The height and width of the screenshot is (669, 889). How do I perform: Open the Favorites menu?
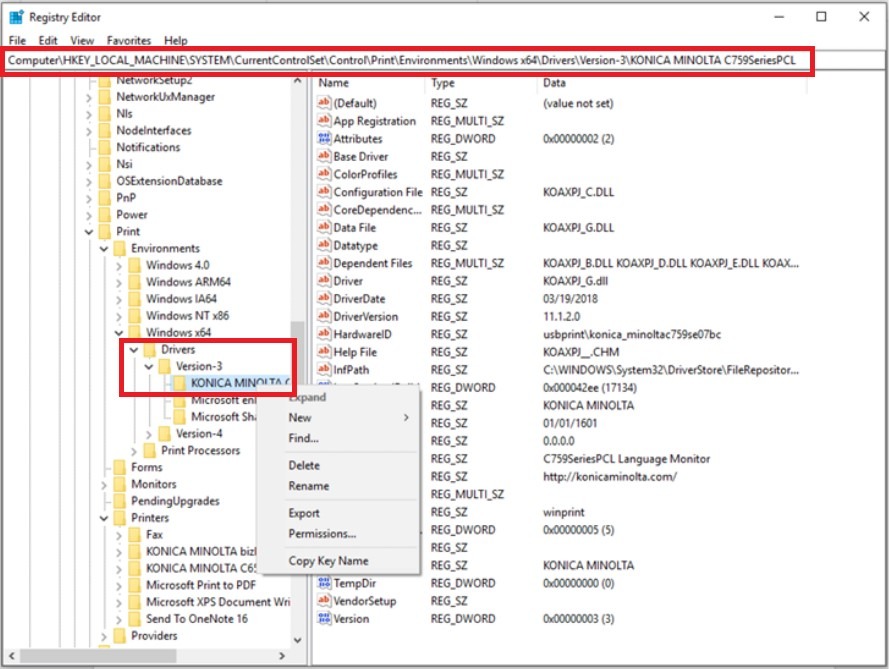(x=129, y=41)
